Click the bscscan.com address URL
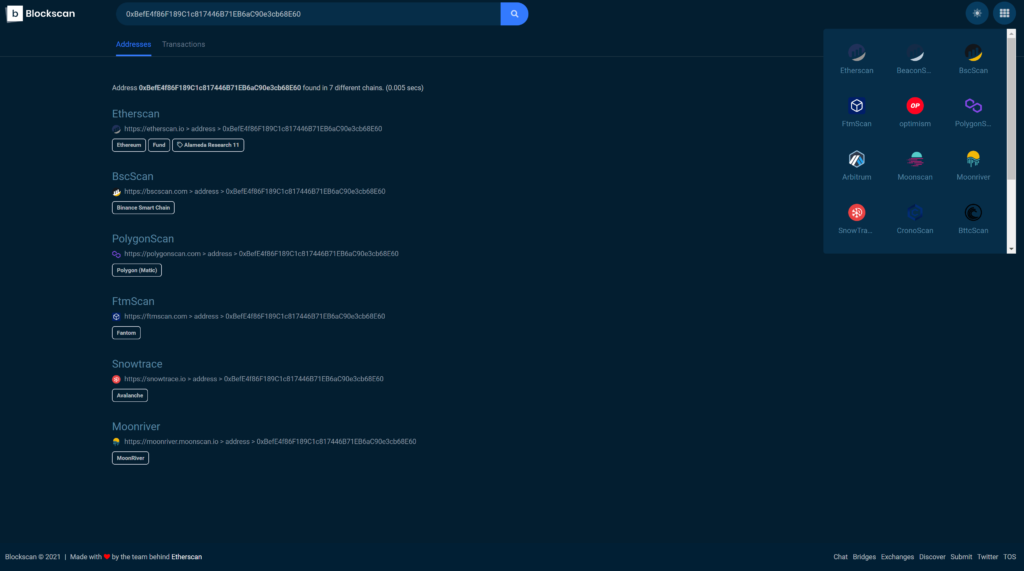 coord(255,191)
